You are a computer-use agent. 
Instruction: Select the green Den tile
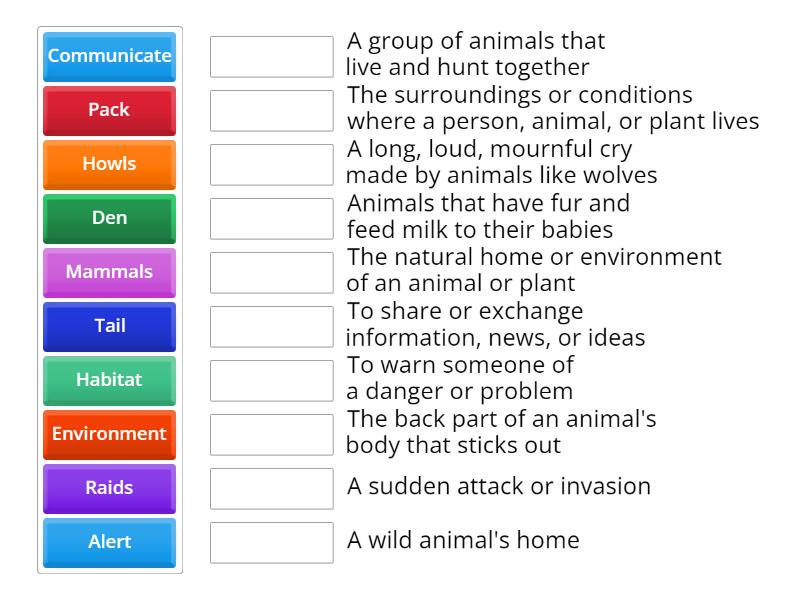tap(109, 218)
